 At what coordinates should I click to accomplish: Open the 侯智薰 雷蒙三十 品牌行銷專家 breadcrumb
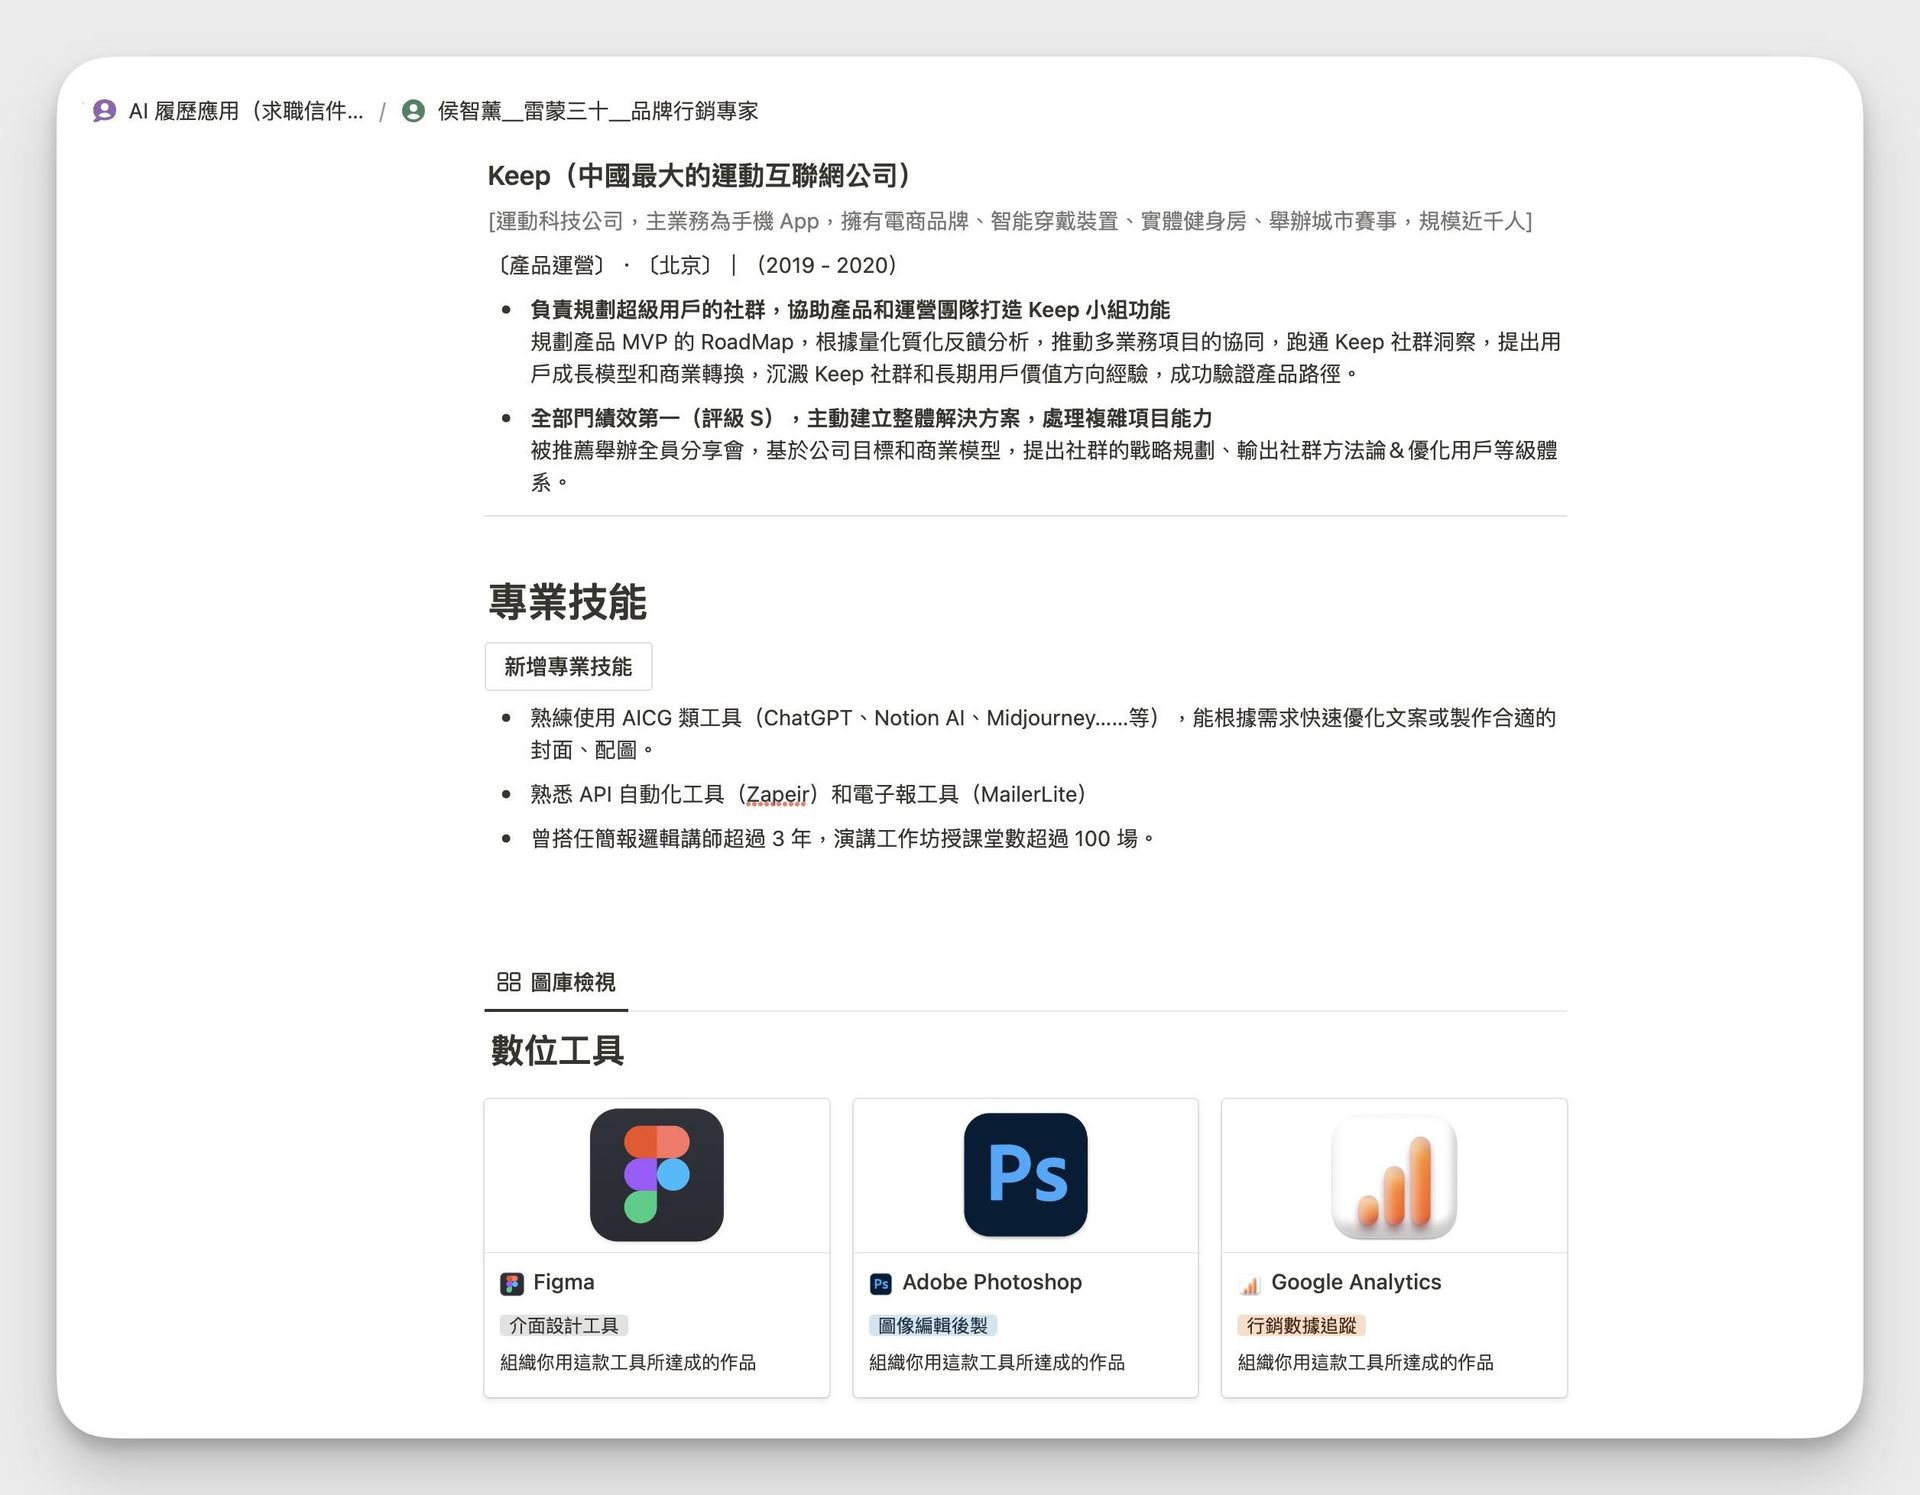click(597, 111)
